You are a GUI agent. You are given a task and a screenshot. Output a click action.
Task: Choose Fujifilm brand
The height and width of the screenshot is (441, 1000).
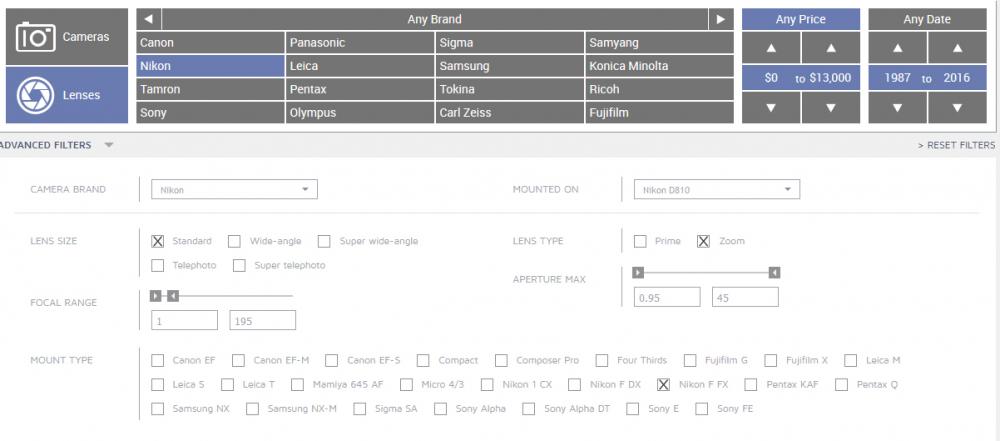tap(659, 112)
